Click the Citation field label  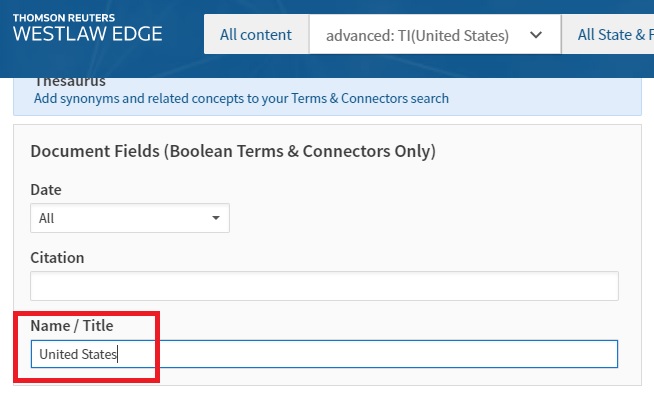pos(57,257)
